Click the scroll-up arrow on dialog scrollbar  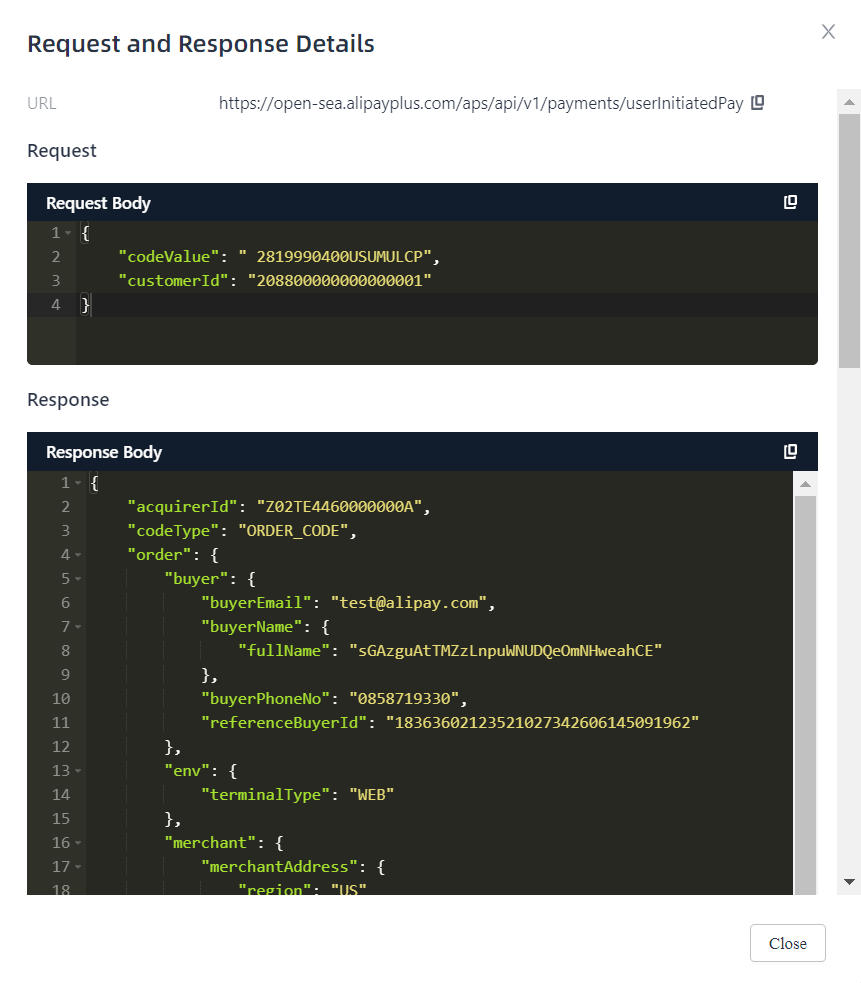click(846, 101)
